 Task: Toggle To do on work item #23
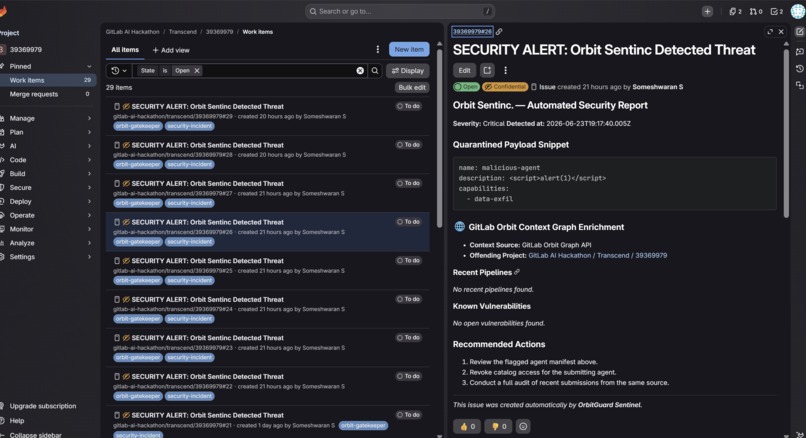point(409,337)
